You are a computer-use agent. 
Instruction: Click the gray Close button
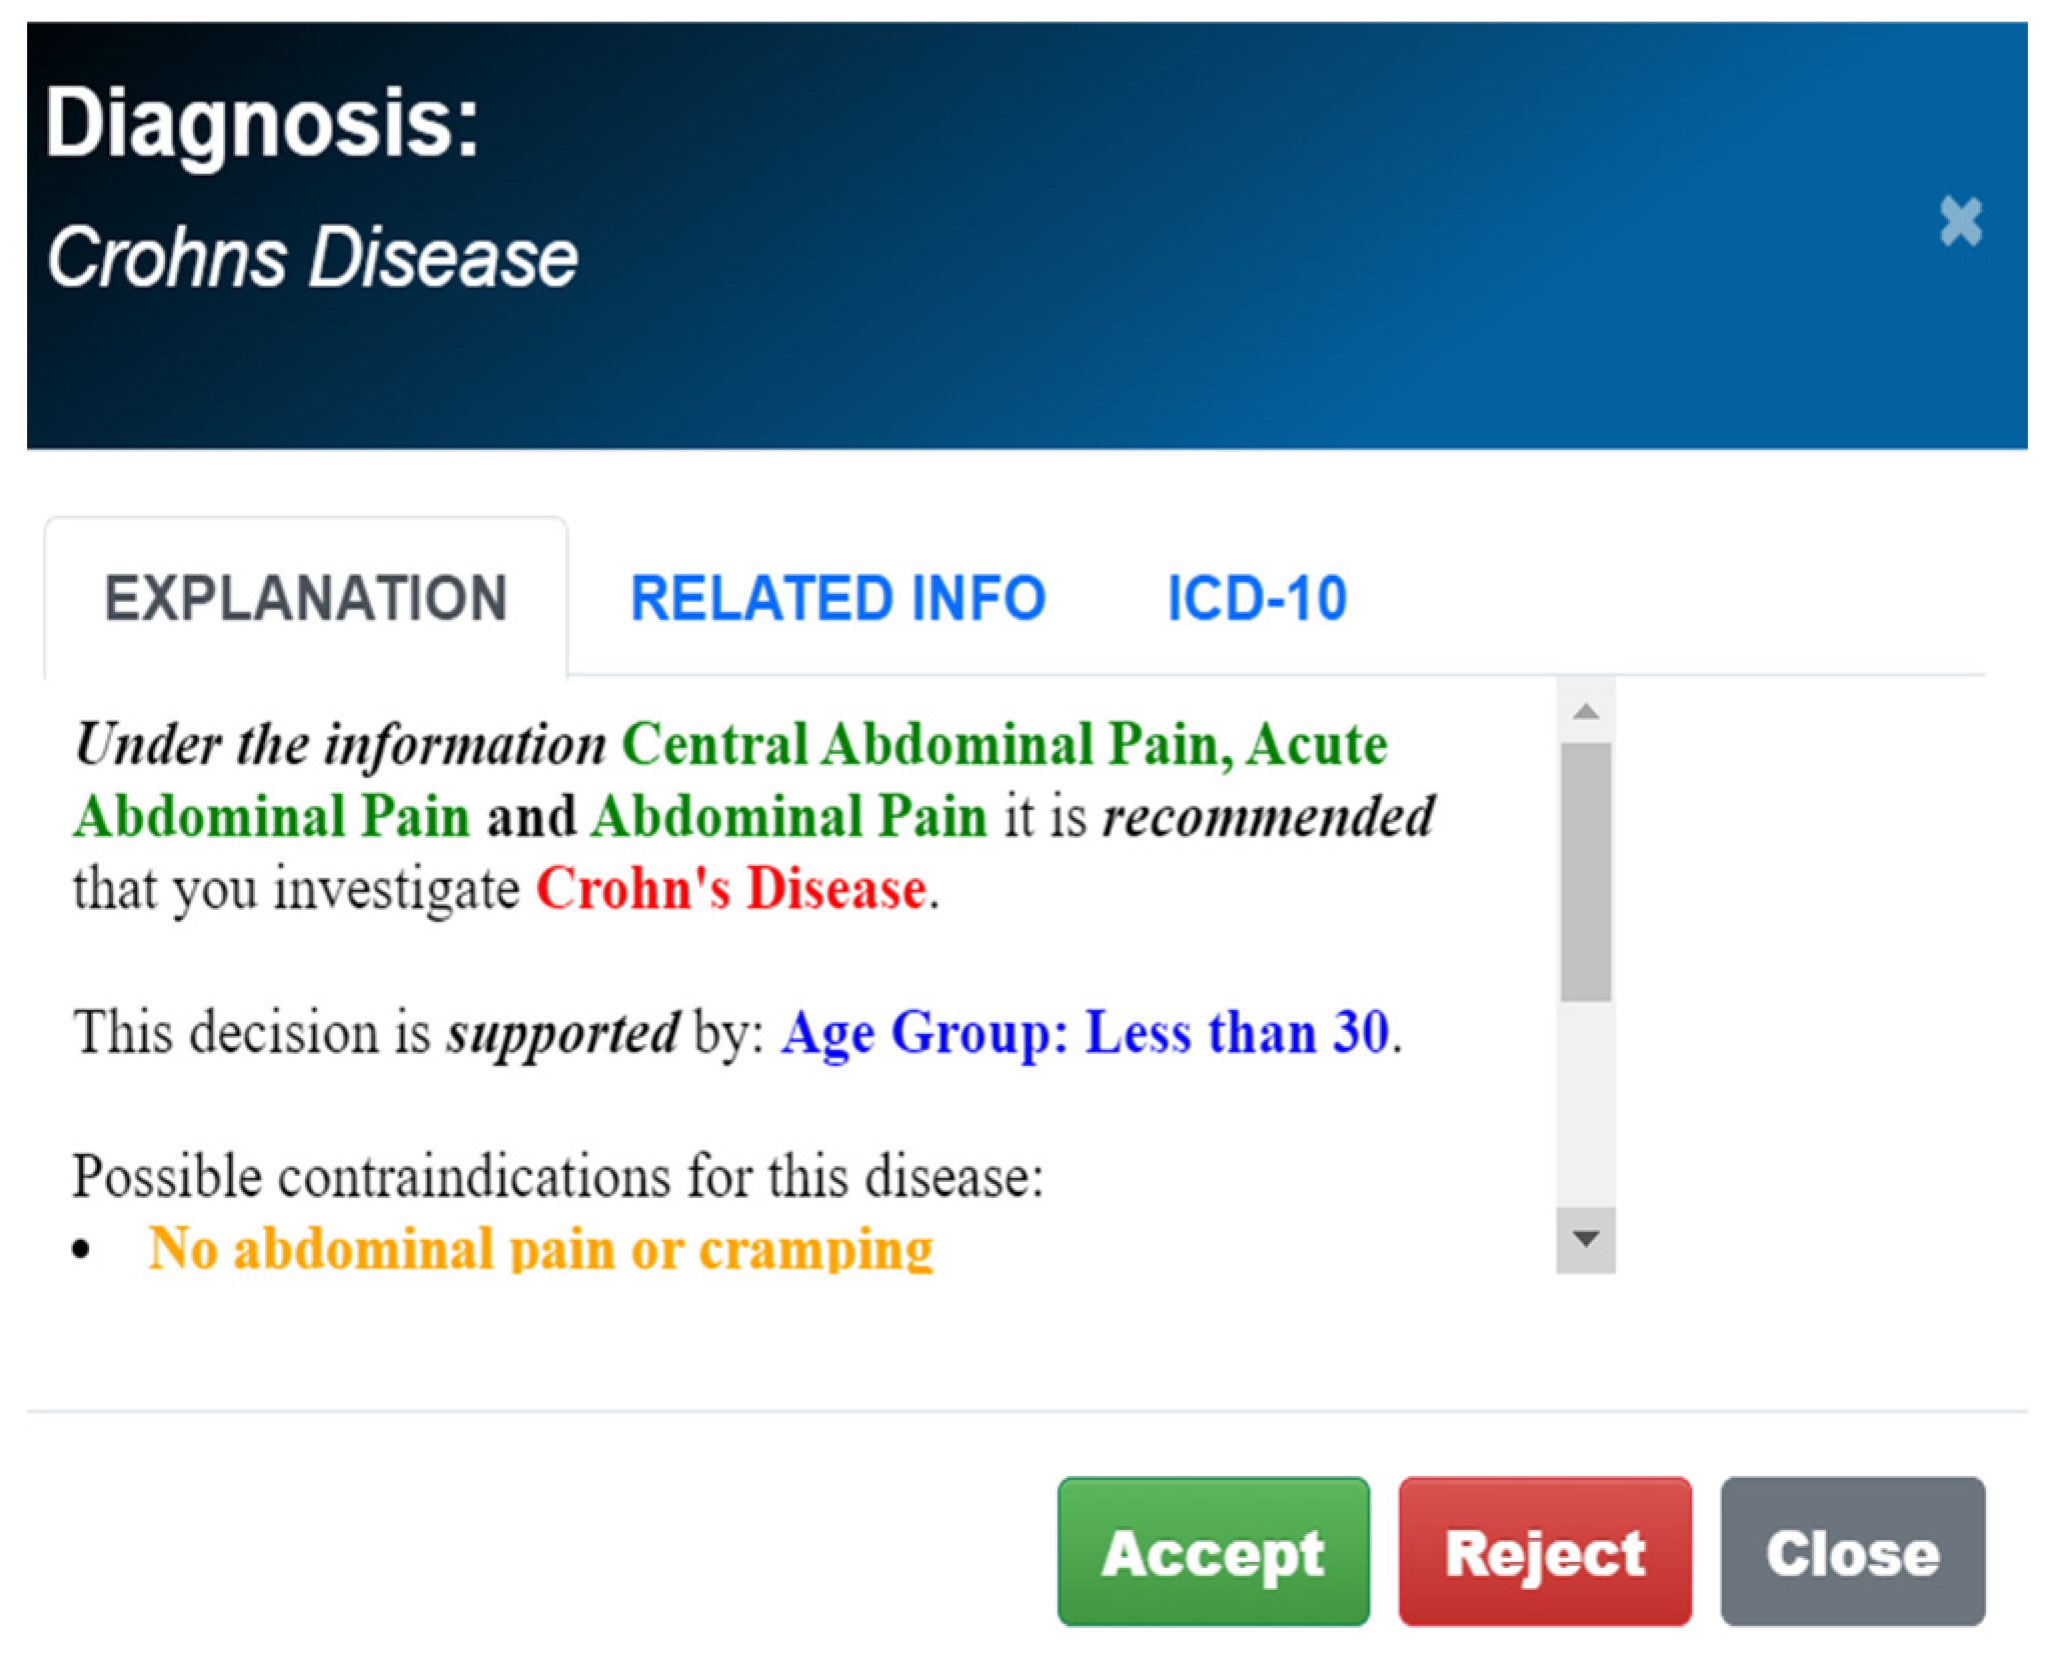click(x=1852, y=1553)
